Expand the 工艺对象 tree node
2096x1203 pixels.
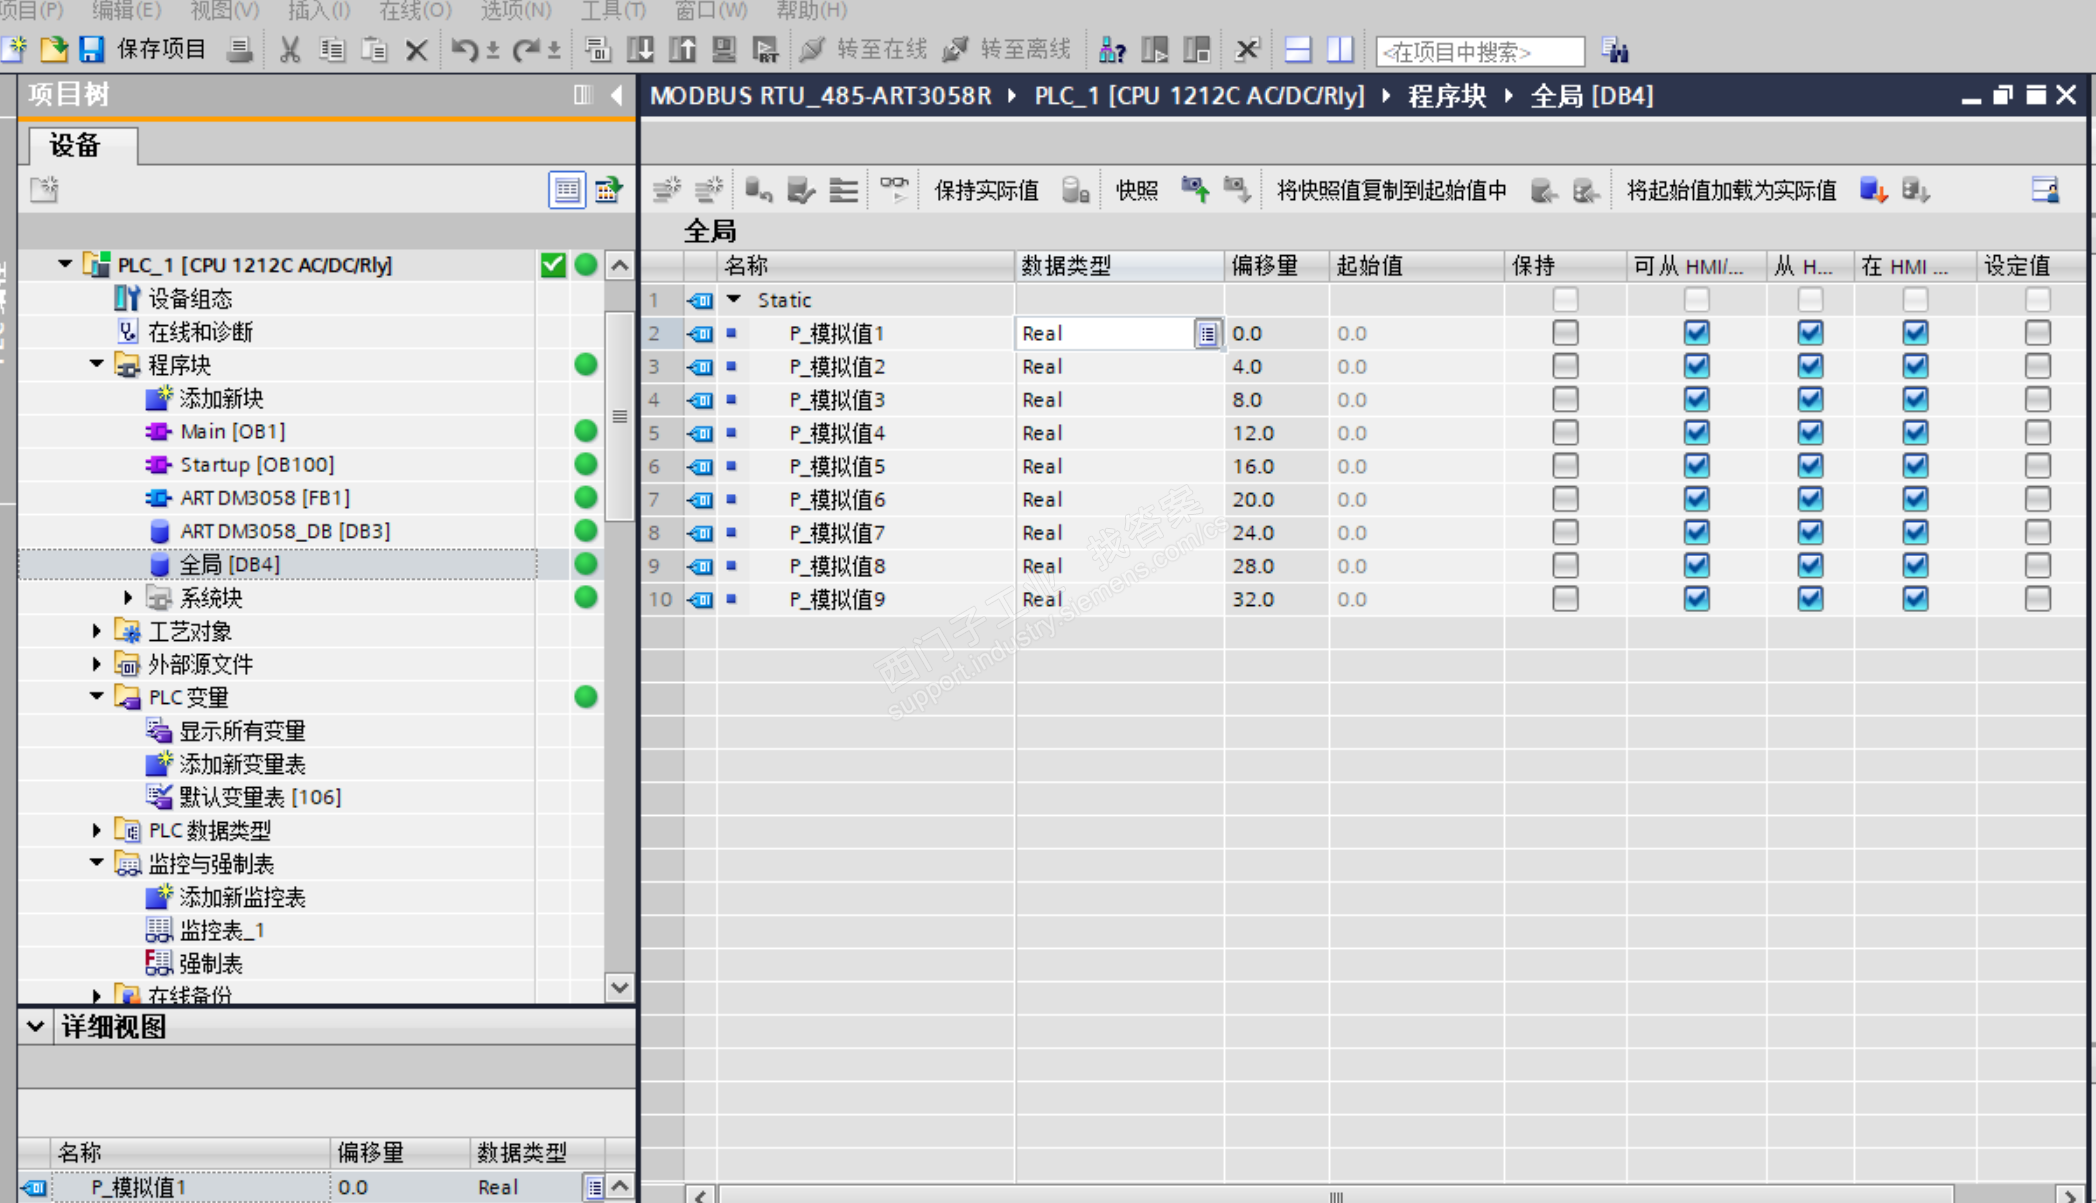tap(97, 631)
